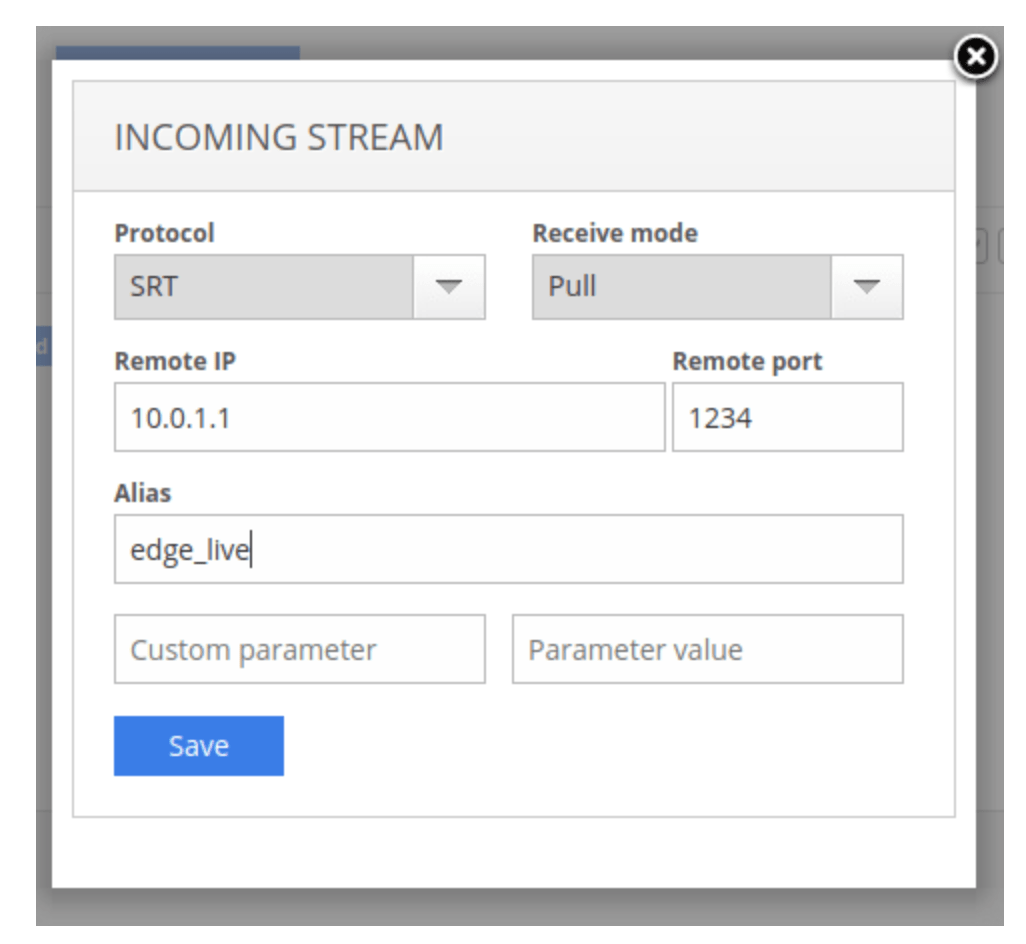Focus the Custom parameter input
This screenshot has height=944, width=1026.
(299, 650)
